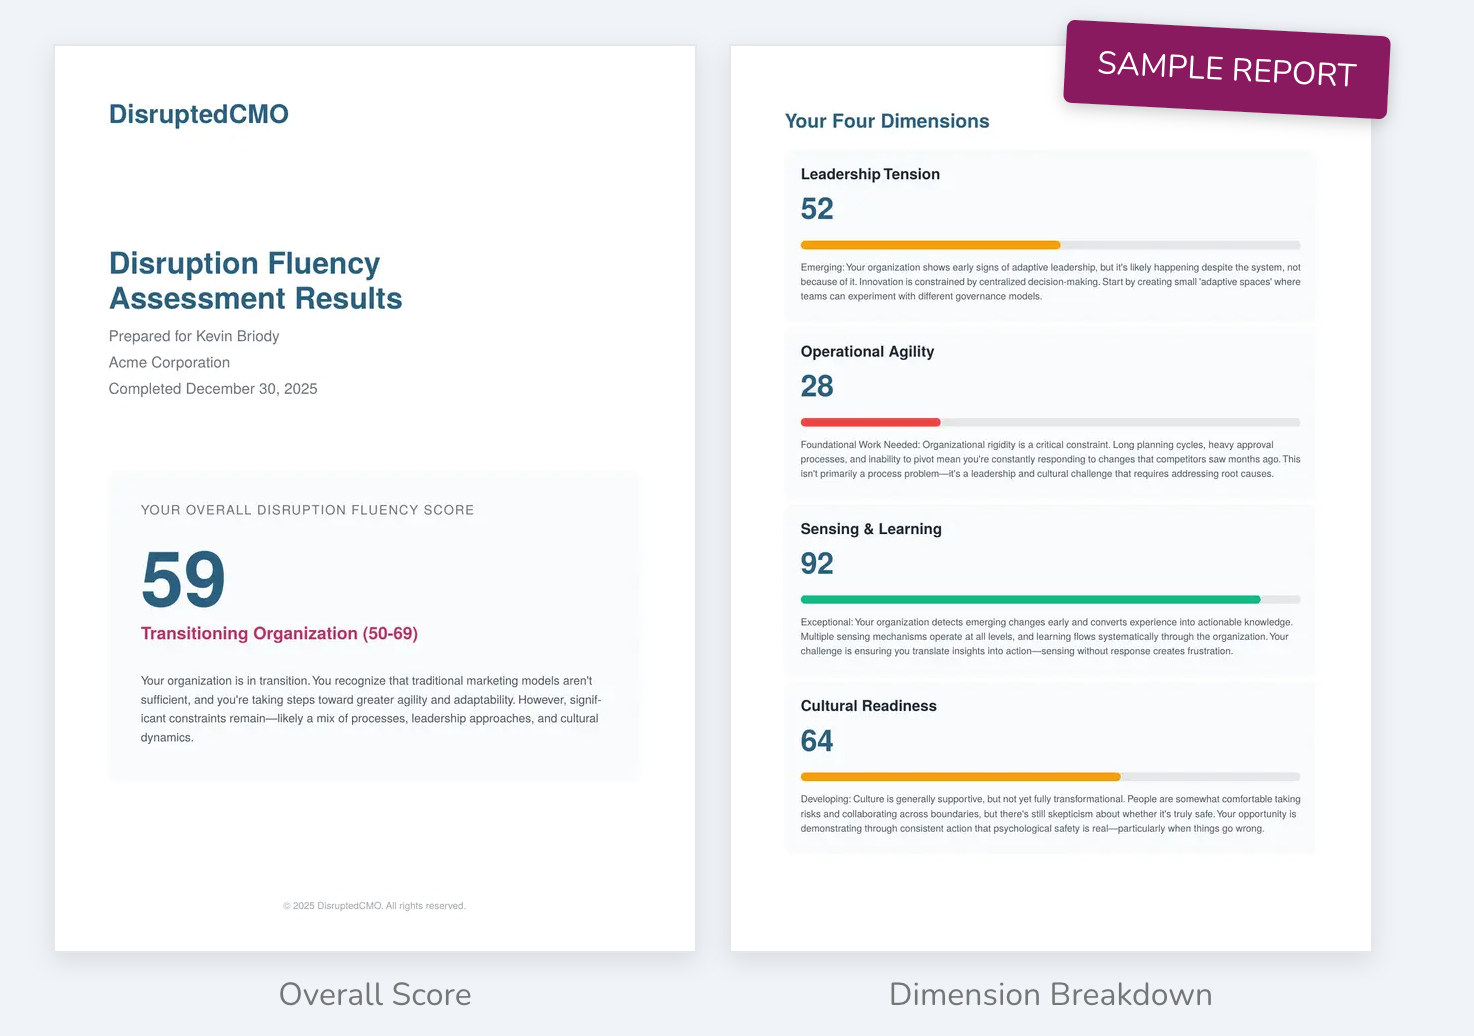
Task: Click the red Operational Agility progress bar
Action: tap(870, 422)
